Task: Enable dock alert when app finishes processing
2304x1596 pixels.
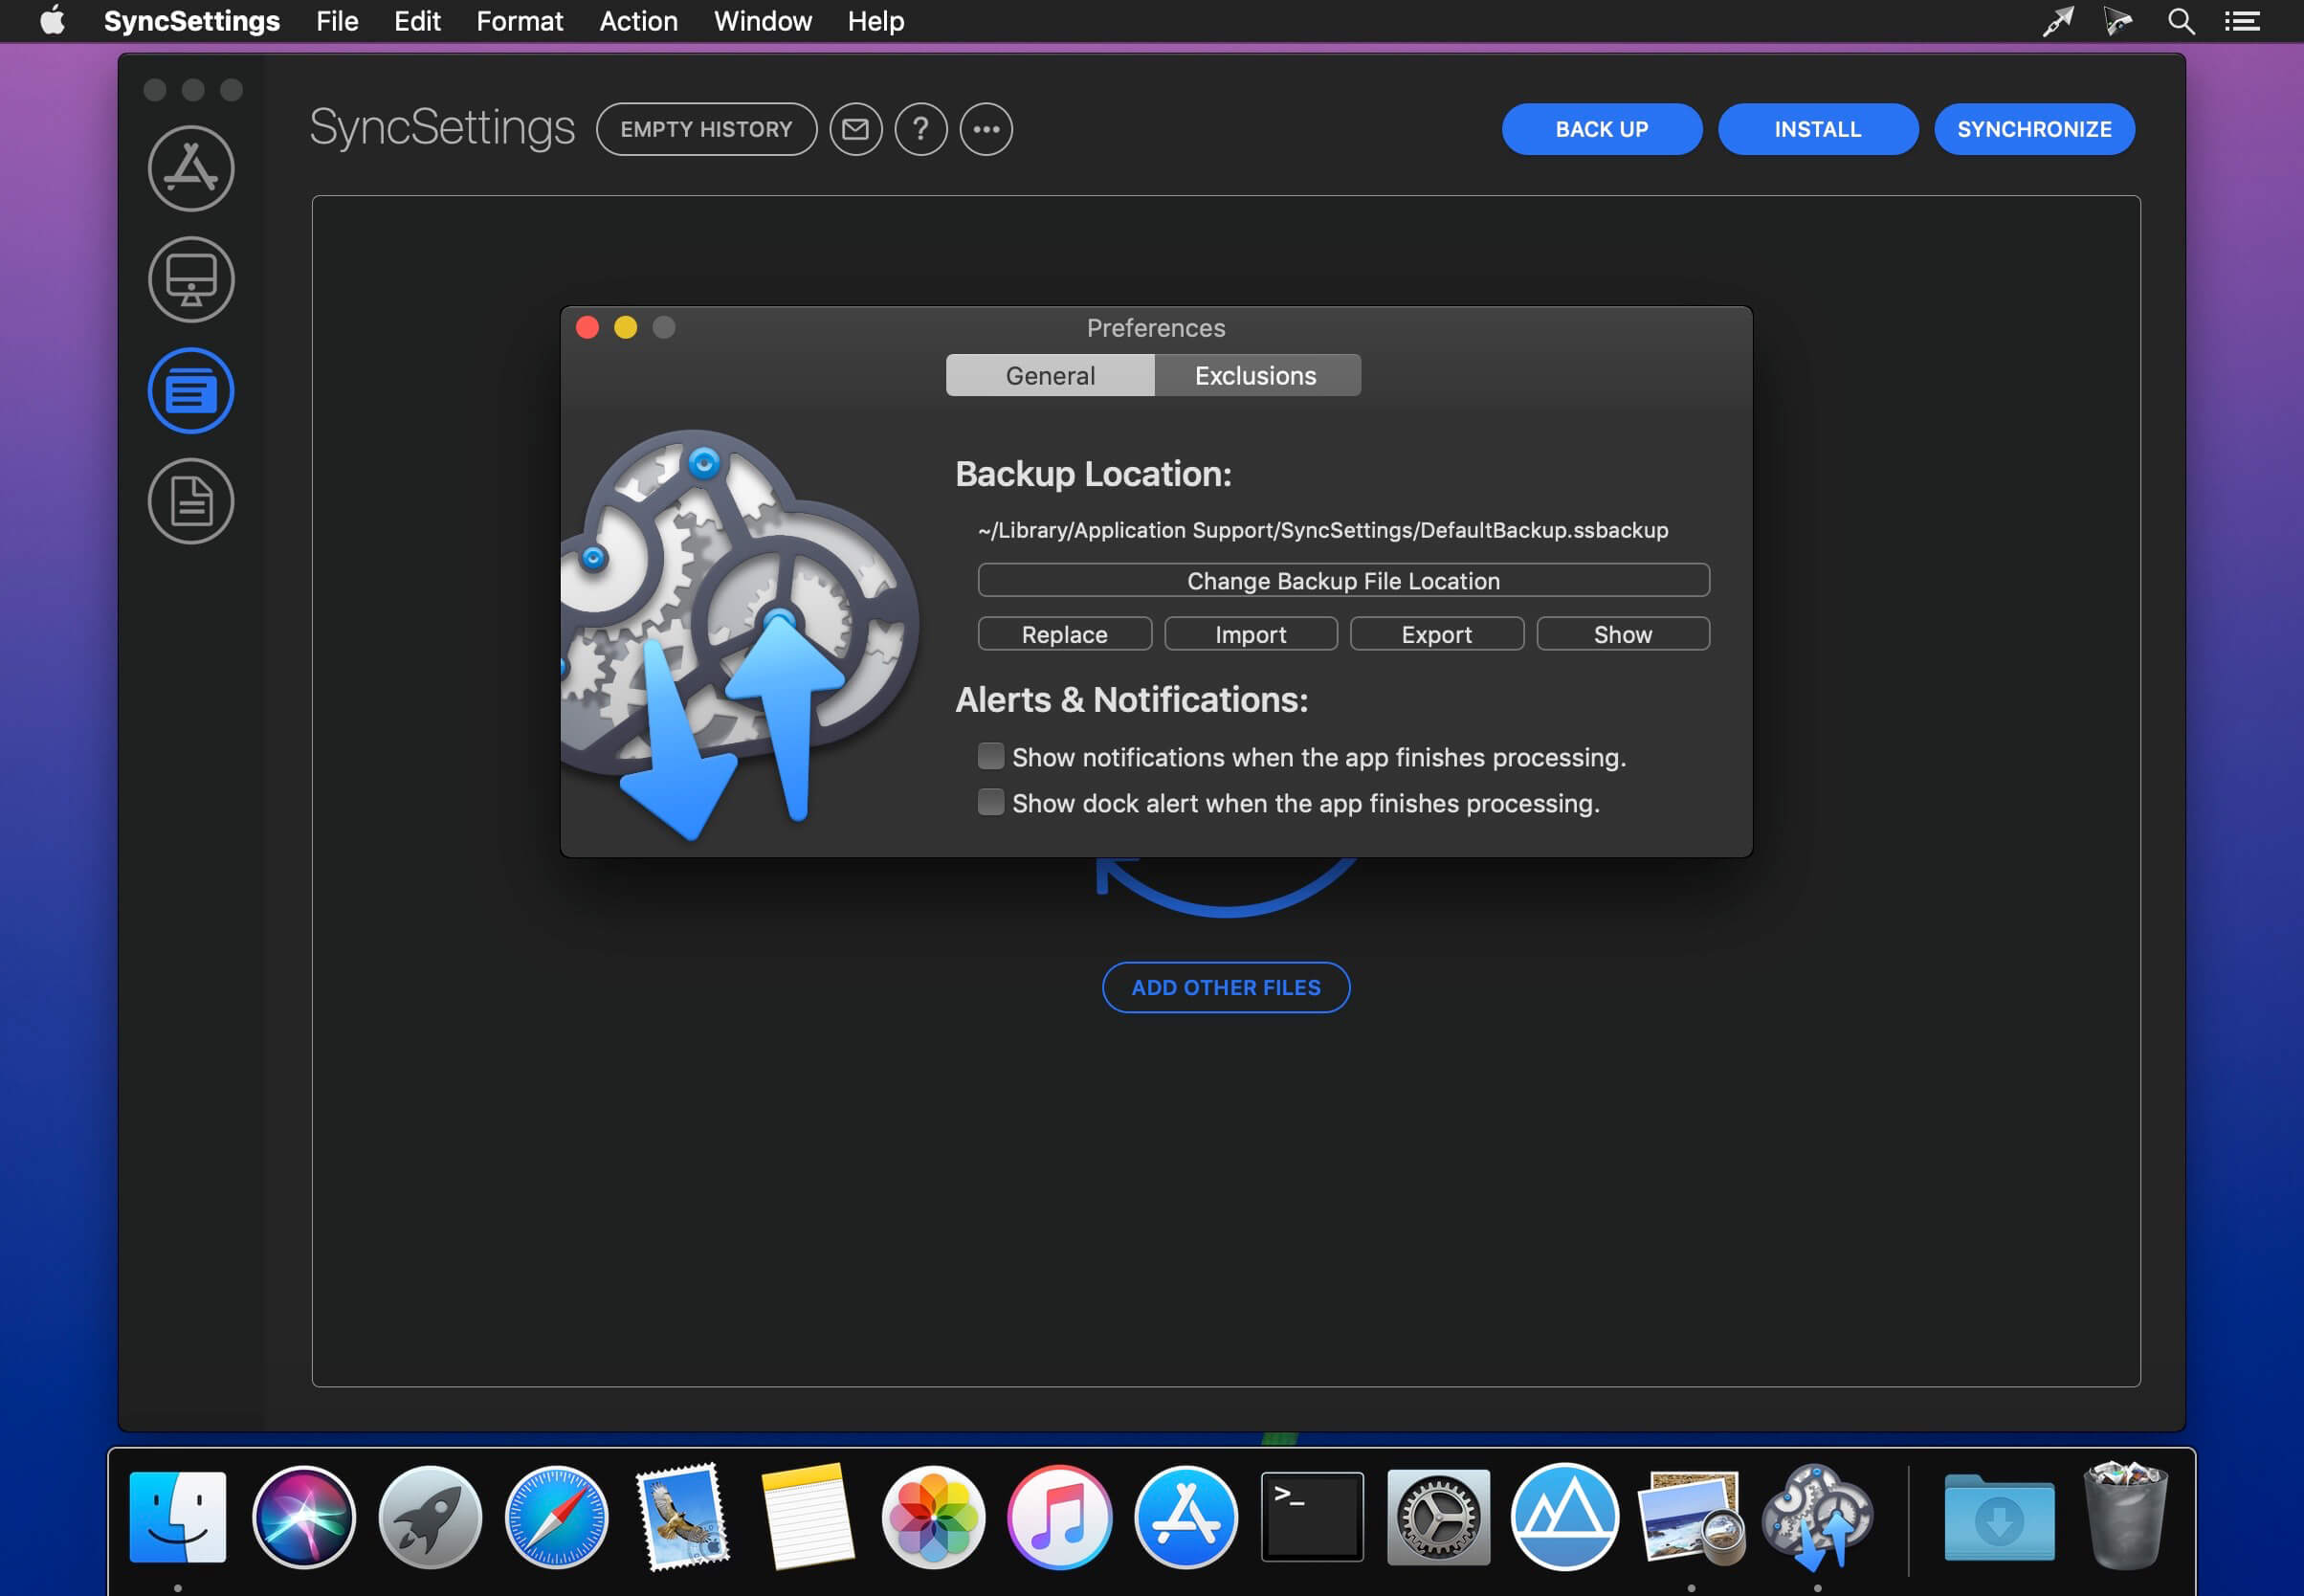Action: [x=990, y=802]
